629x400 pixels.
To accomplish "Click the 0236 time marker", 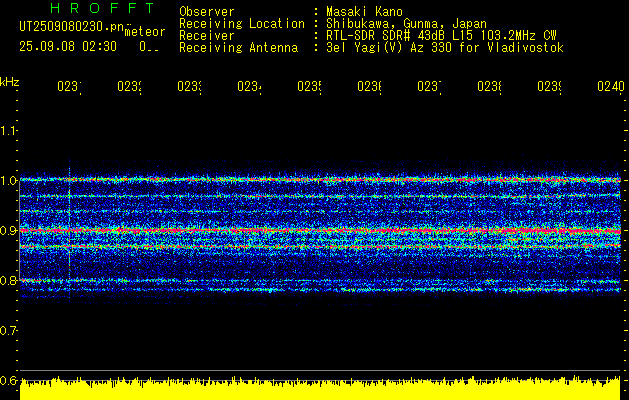I will click(369, 87).
